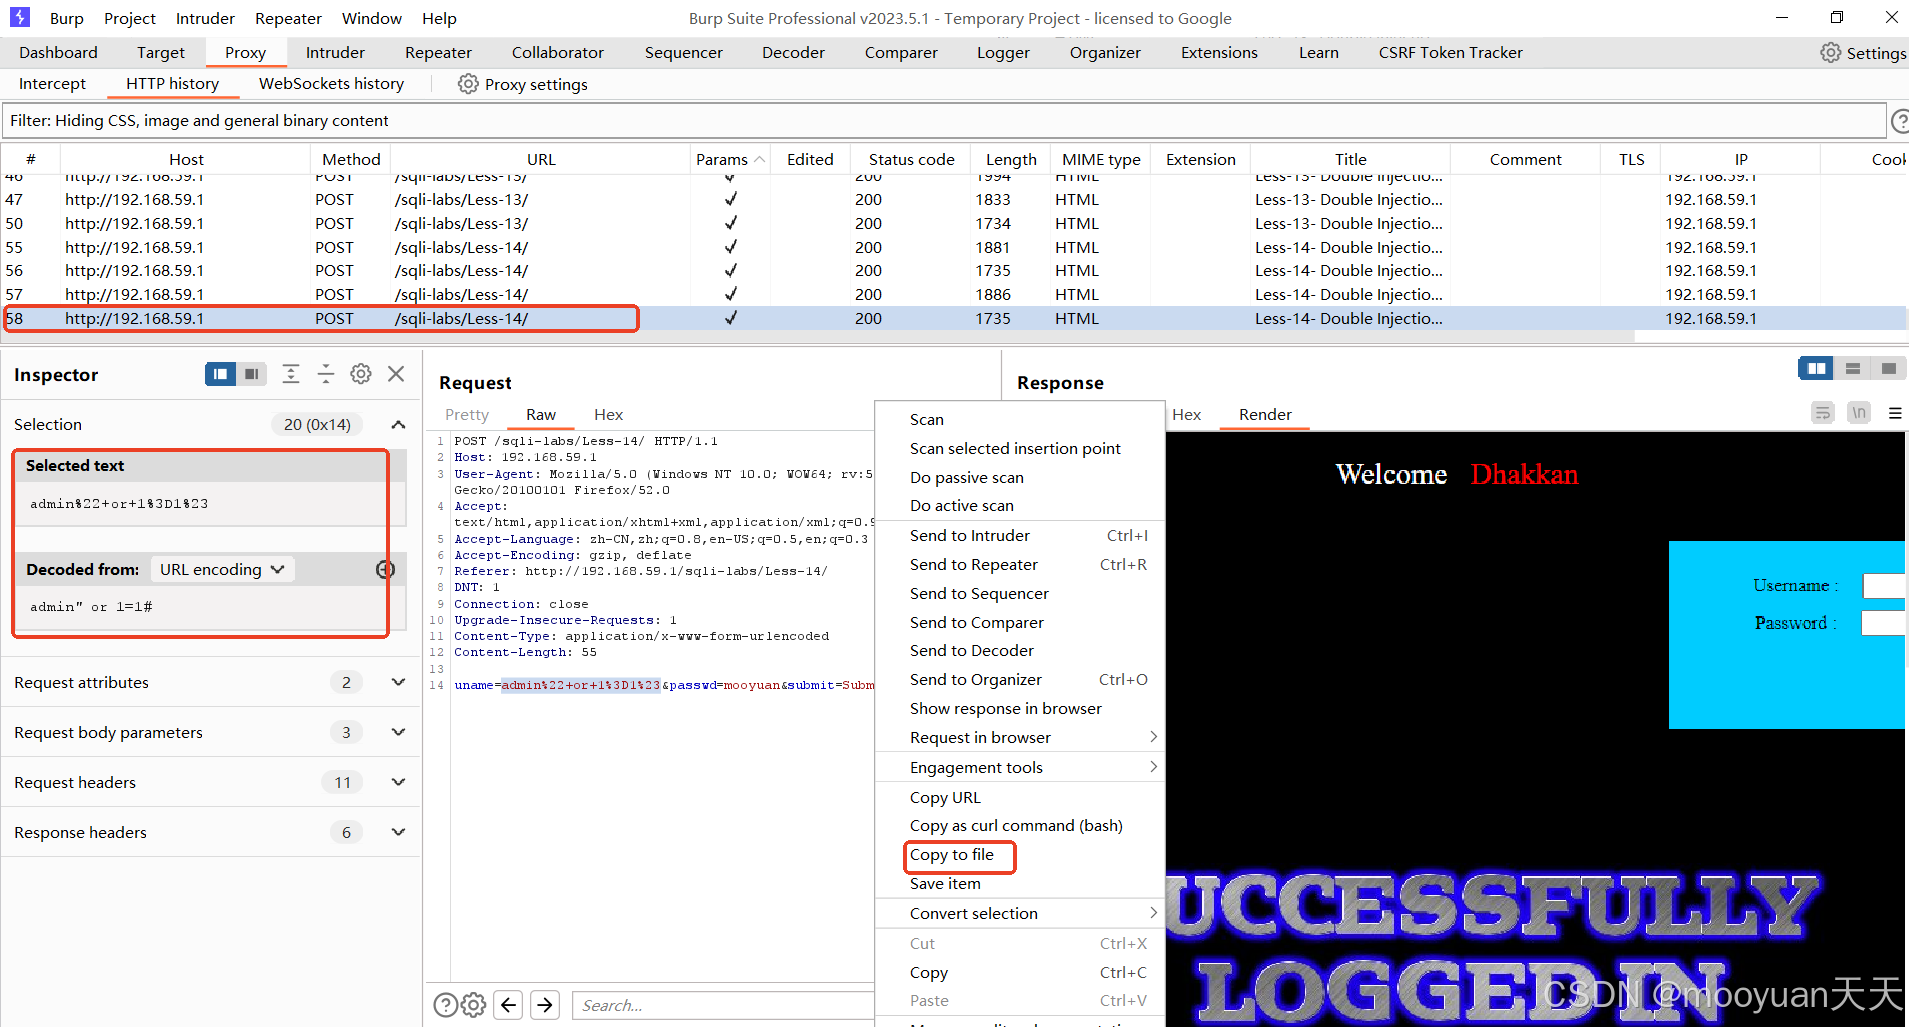Open URL encoding decode dropdown
Screen dimensions: 1909x1027
tap(222, 569)
